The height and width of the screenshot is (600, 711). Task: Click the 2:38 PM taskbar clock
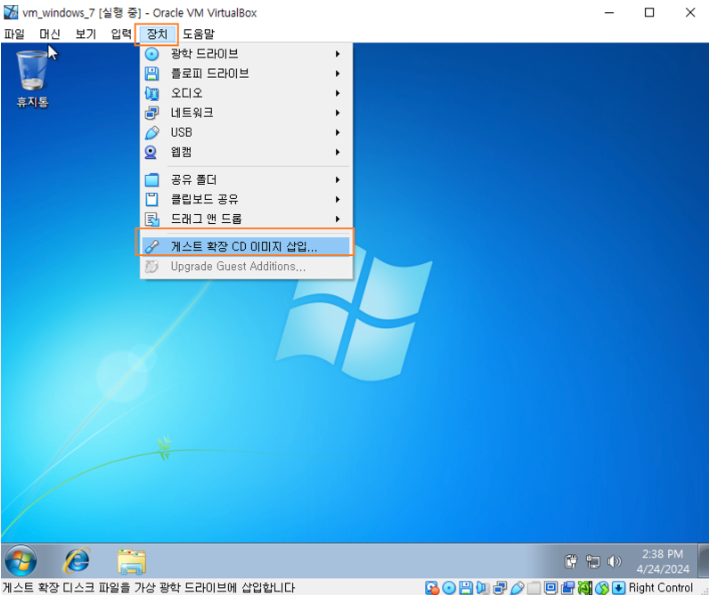point(662,561)
